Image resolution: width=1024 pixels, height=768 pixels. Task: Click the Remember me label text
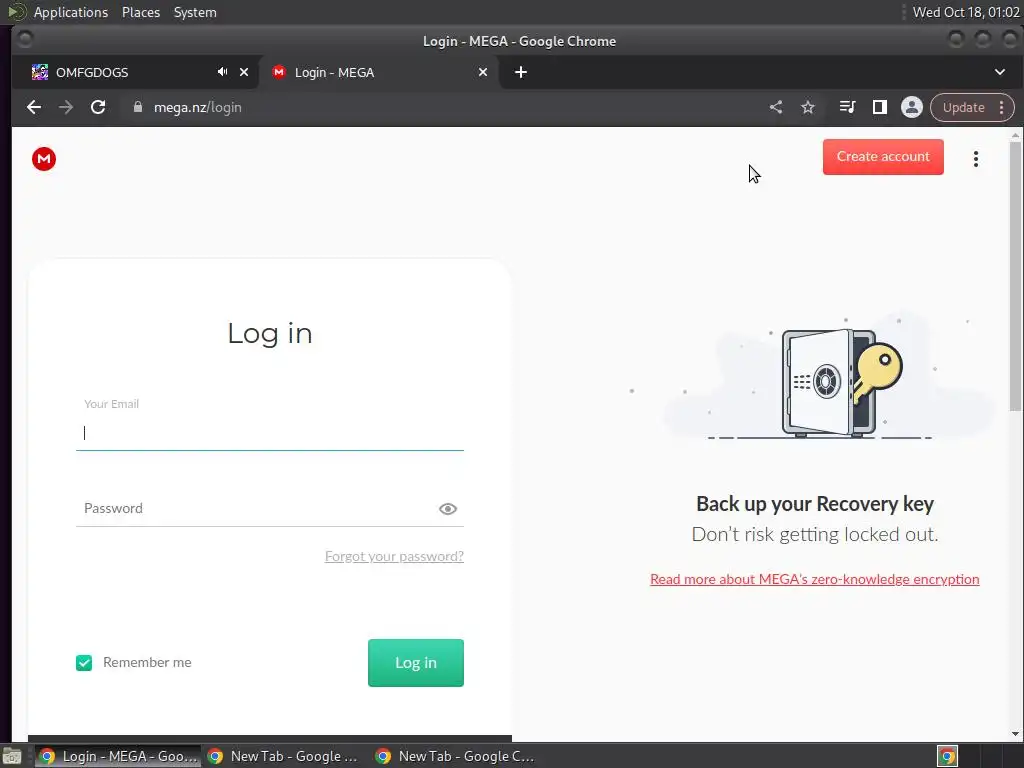[x=147, y=662]
